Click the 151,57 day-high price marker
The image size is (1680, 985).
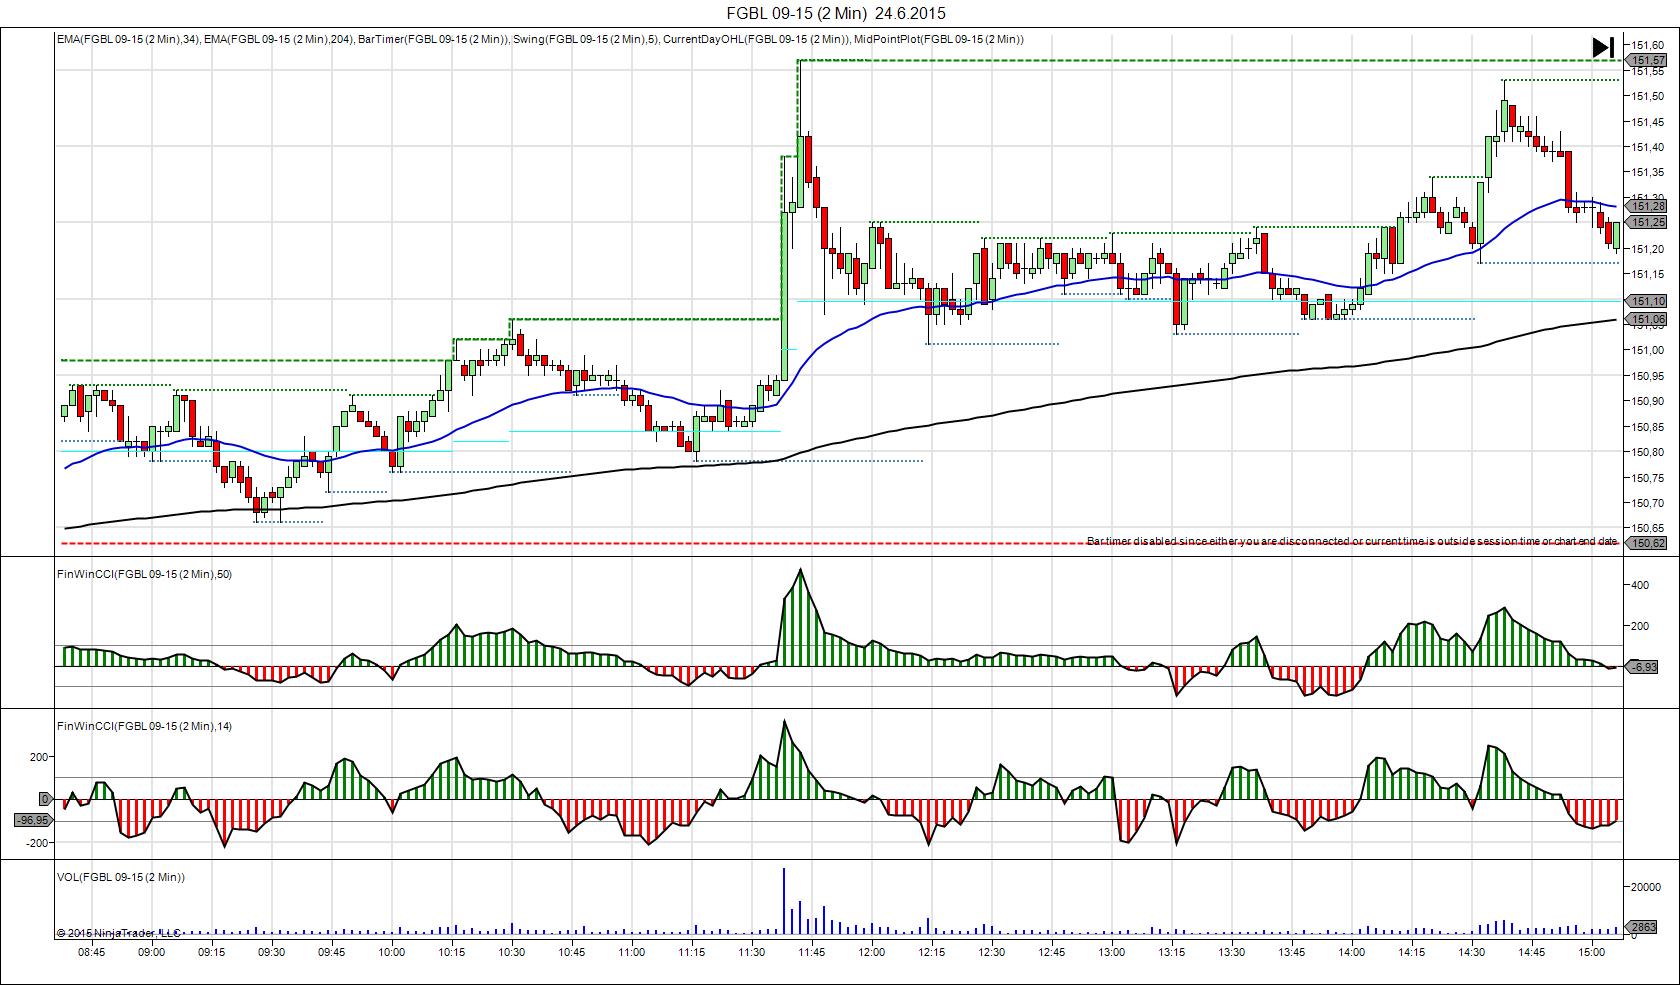(x=1648, y=60)
